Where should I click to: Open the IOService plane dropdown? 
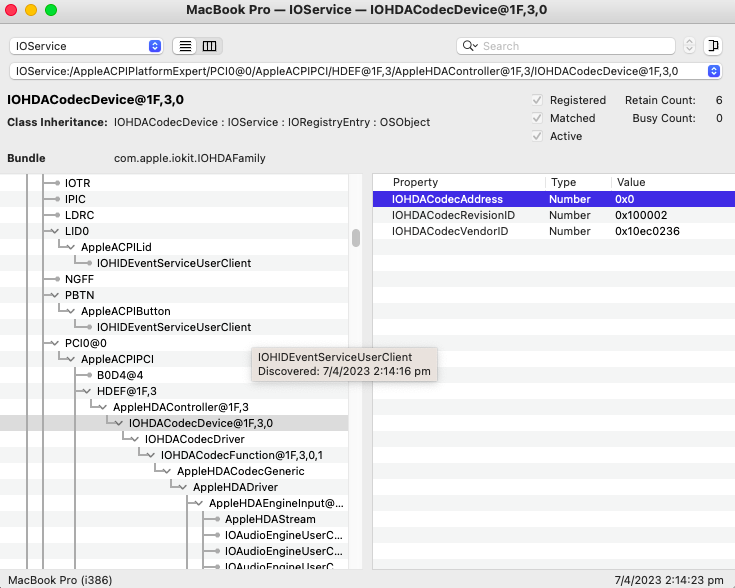[x=86, y=46]
